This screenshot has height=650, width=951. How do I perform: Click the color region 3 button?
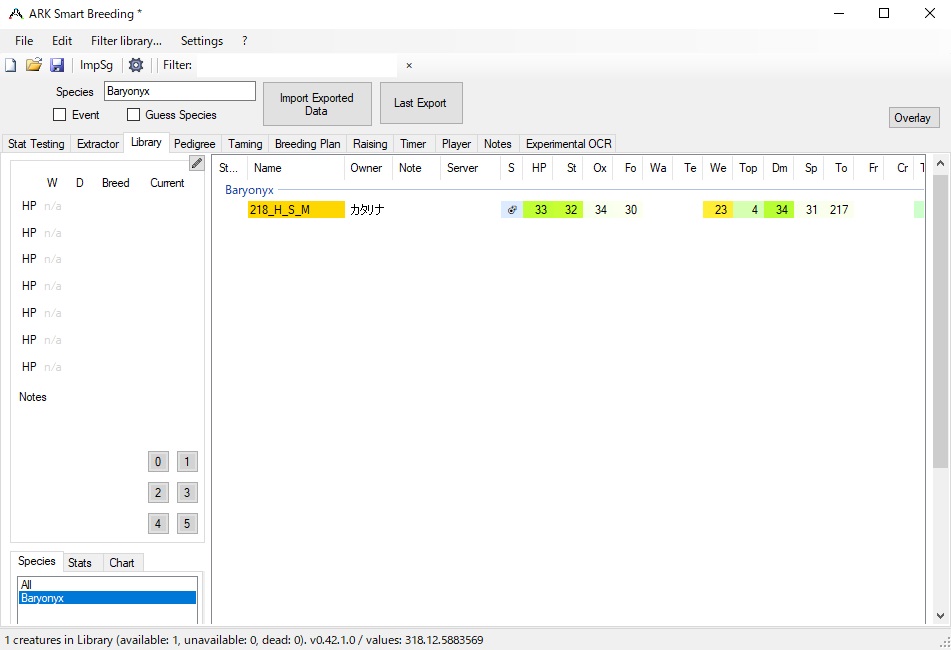(x=187, y=492)
